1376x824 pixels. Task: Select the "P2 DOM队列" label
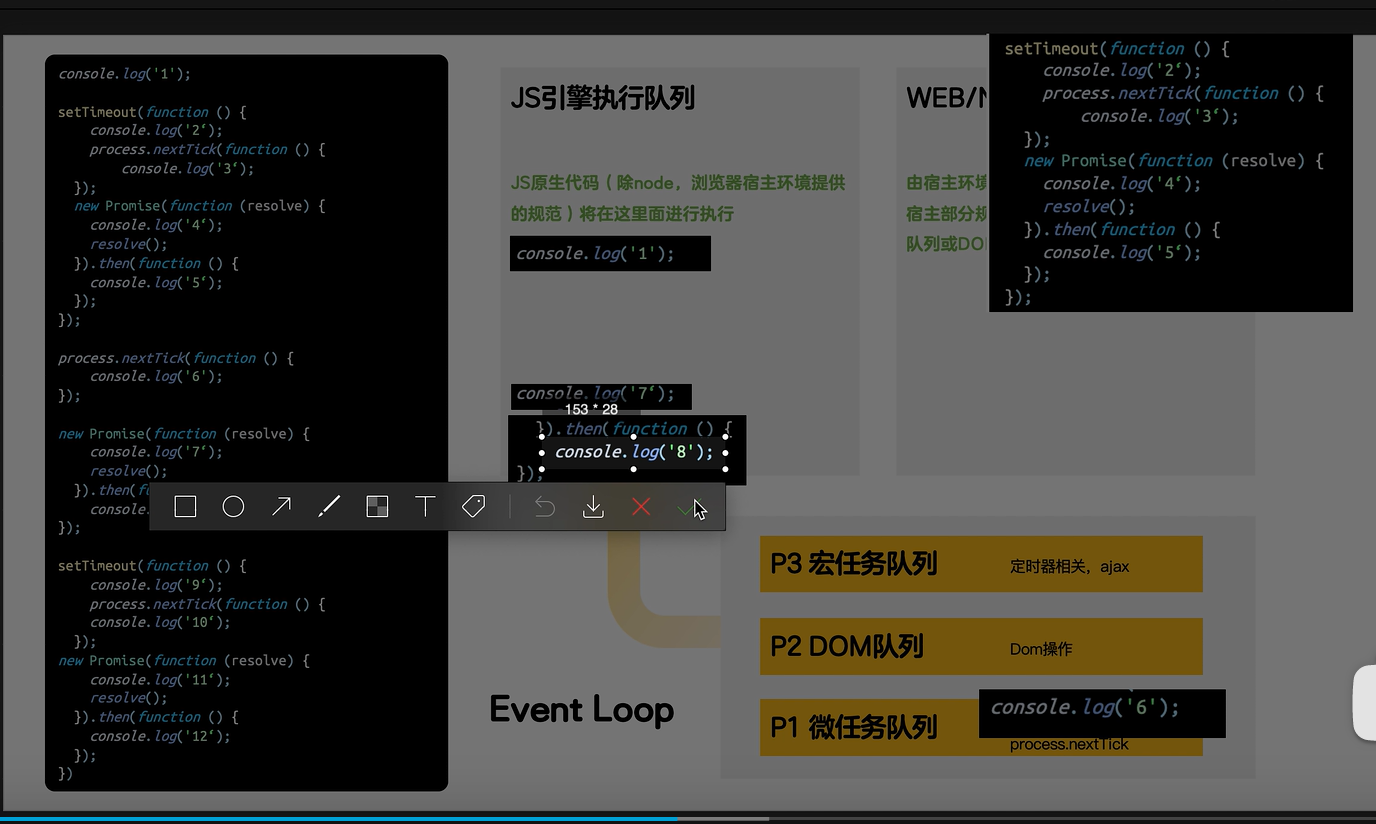click(x=847, y=646)
